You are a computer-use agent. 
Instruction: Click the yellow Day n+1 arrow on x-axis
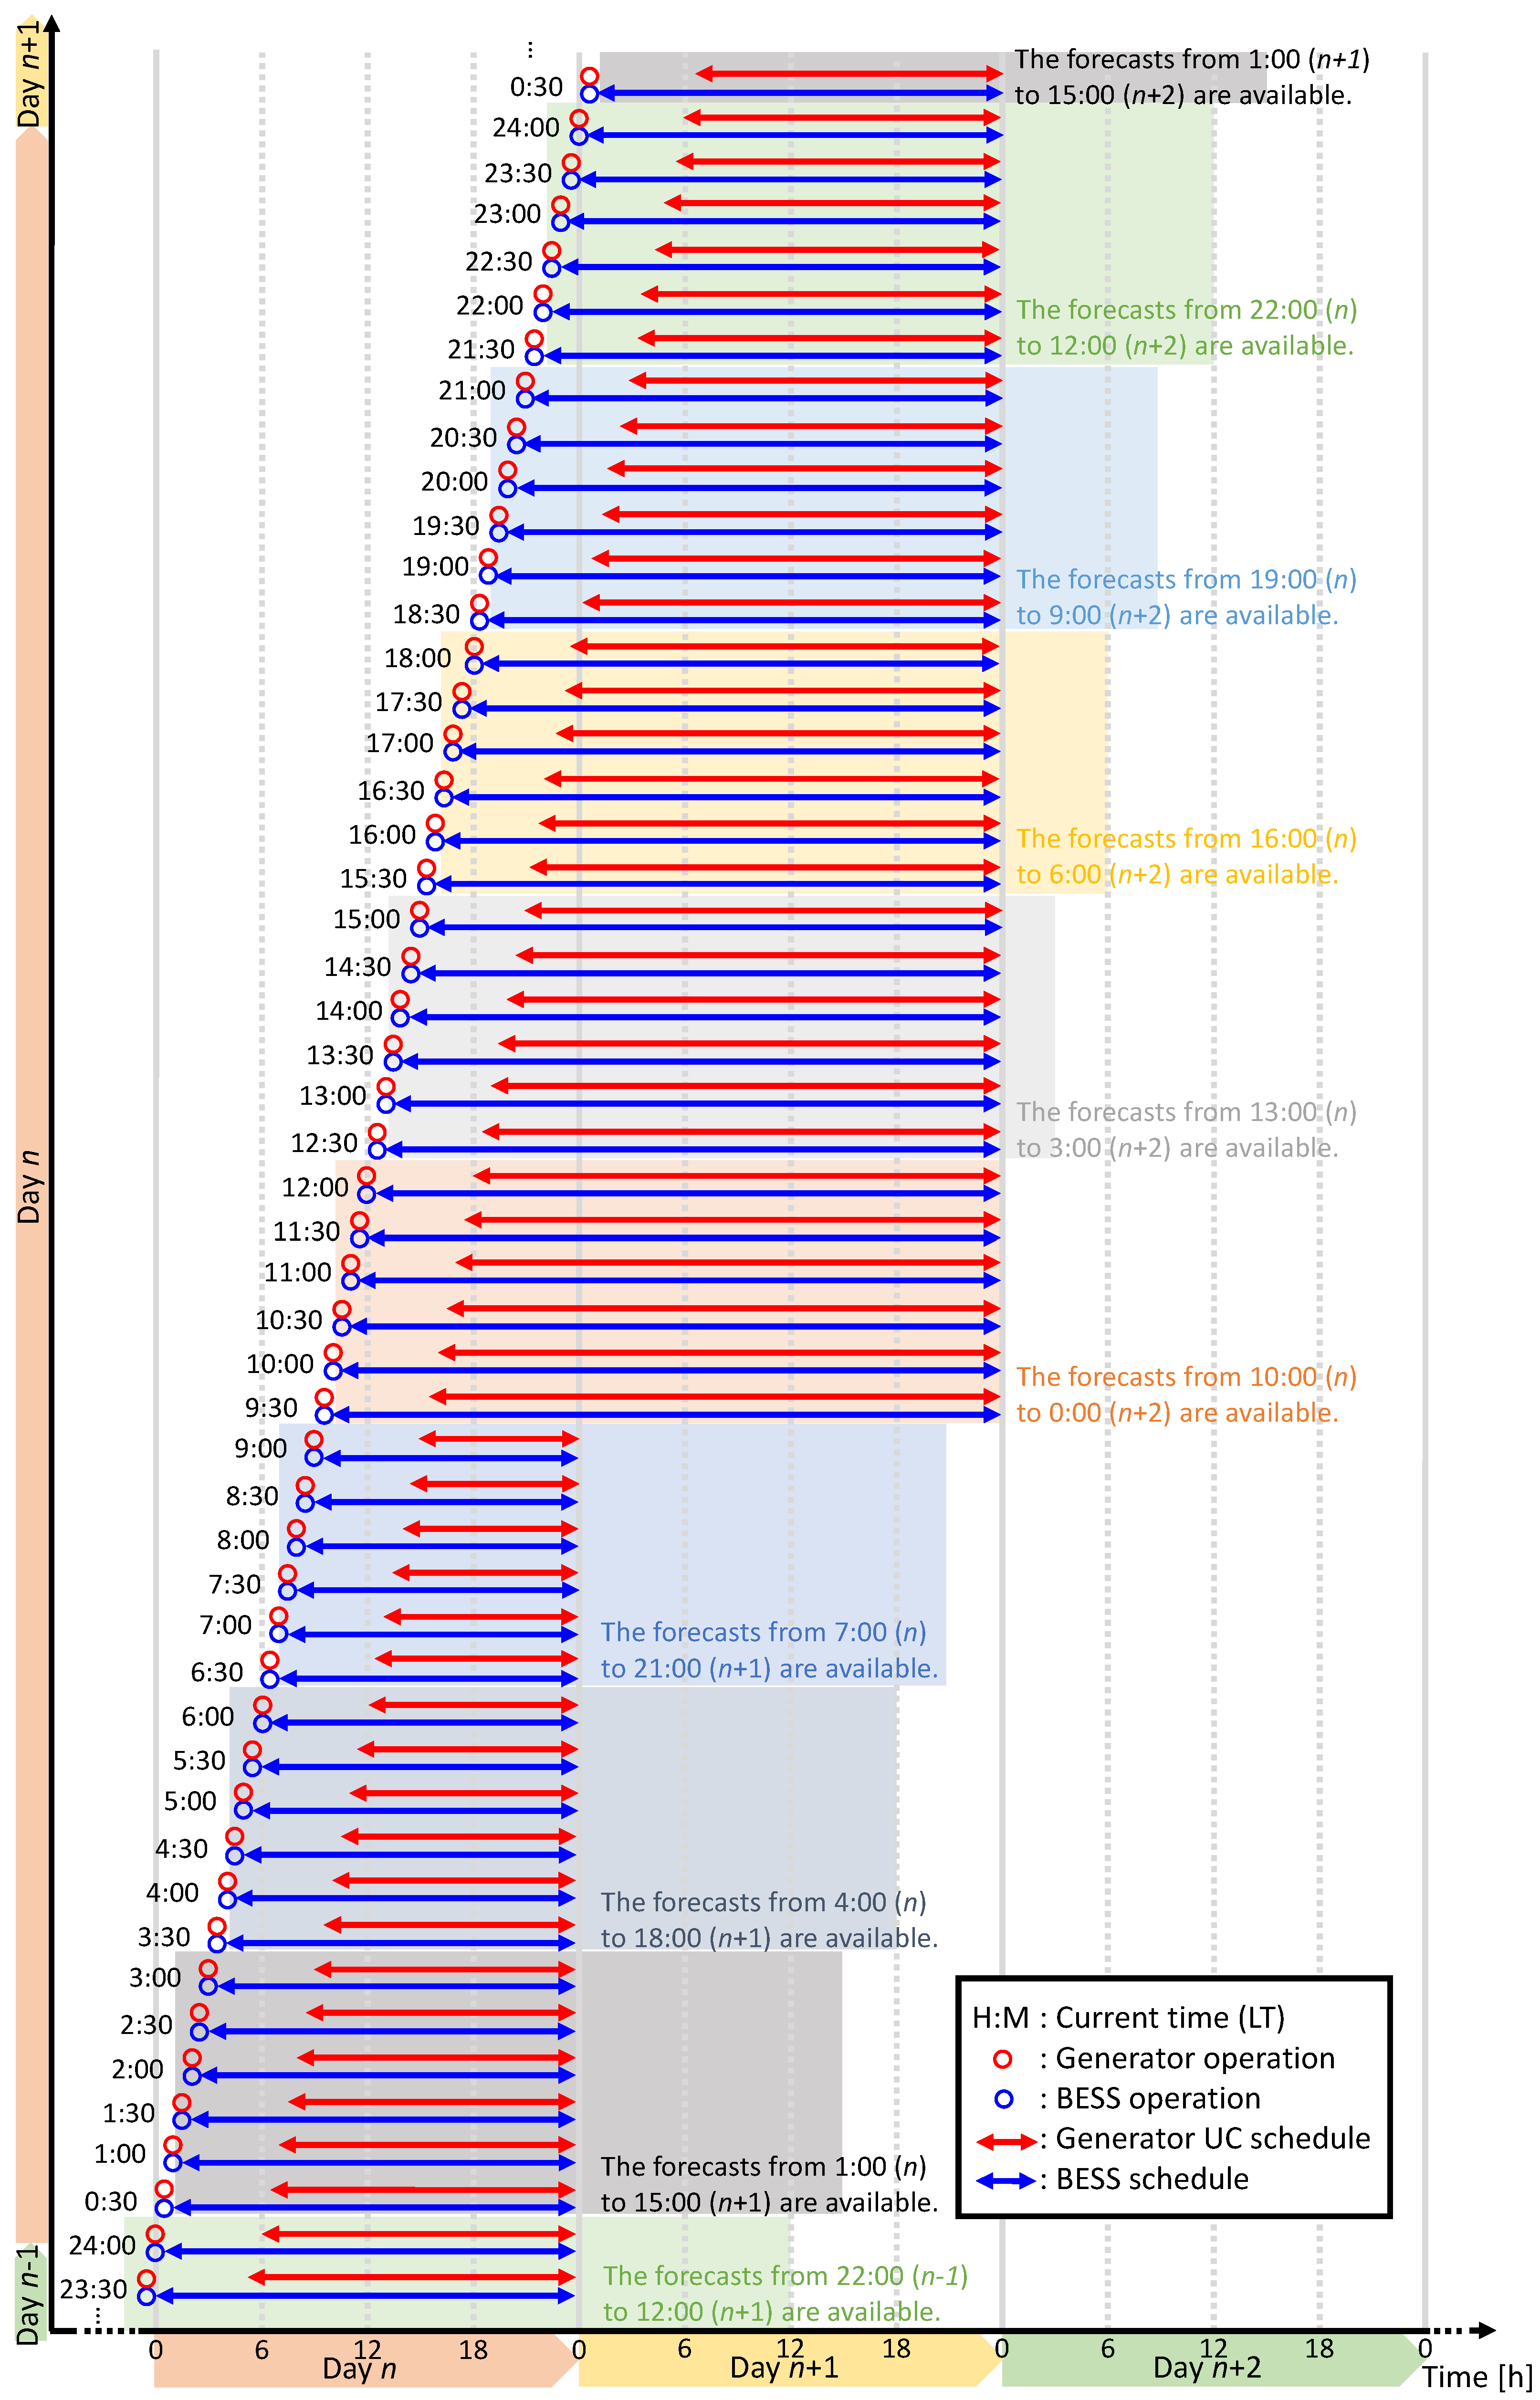click(784, 2367)
